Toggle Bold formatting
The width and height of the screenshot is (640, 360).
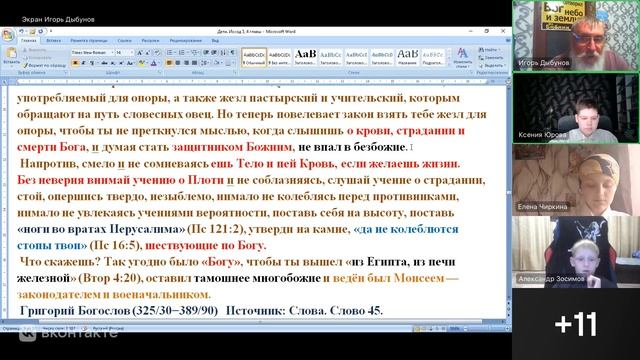pyautogui.click(x=75, y=63)
